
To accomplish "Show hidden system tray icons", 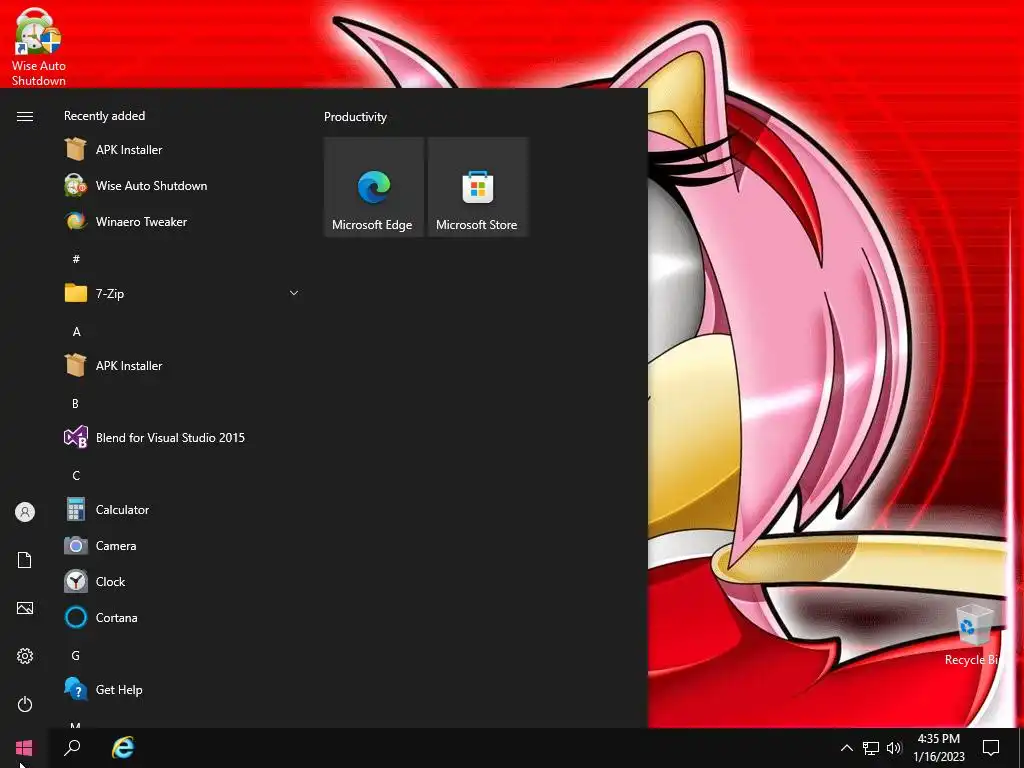I will 846,748.
